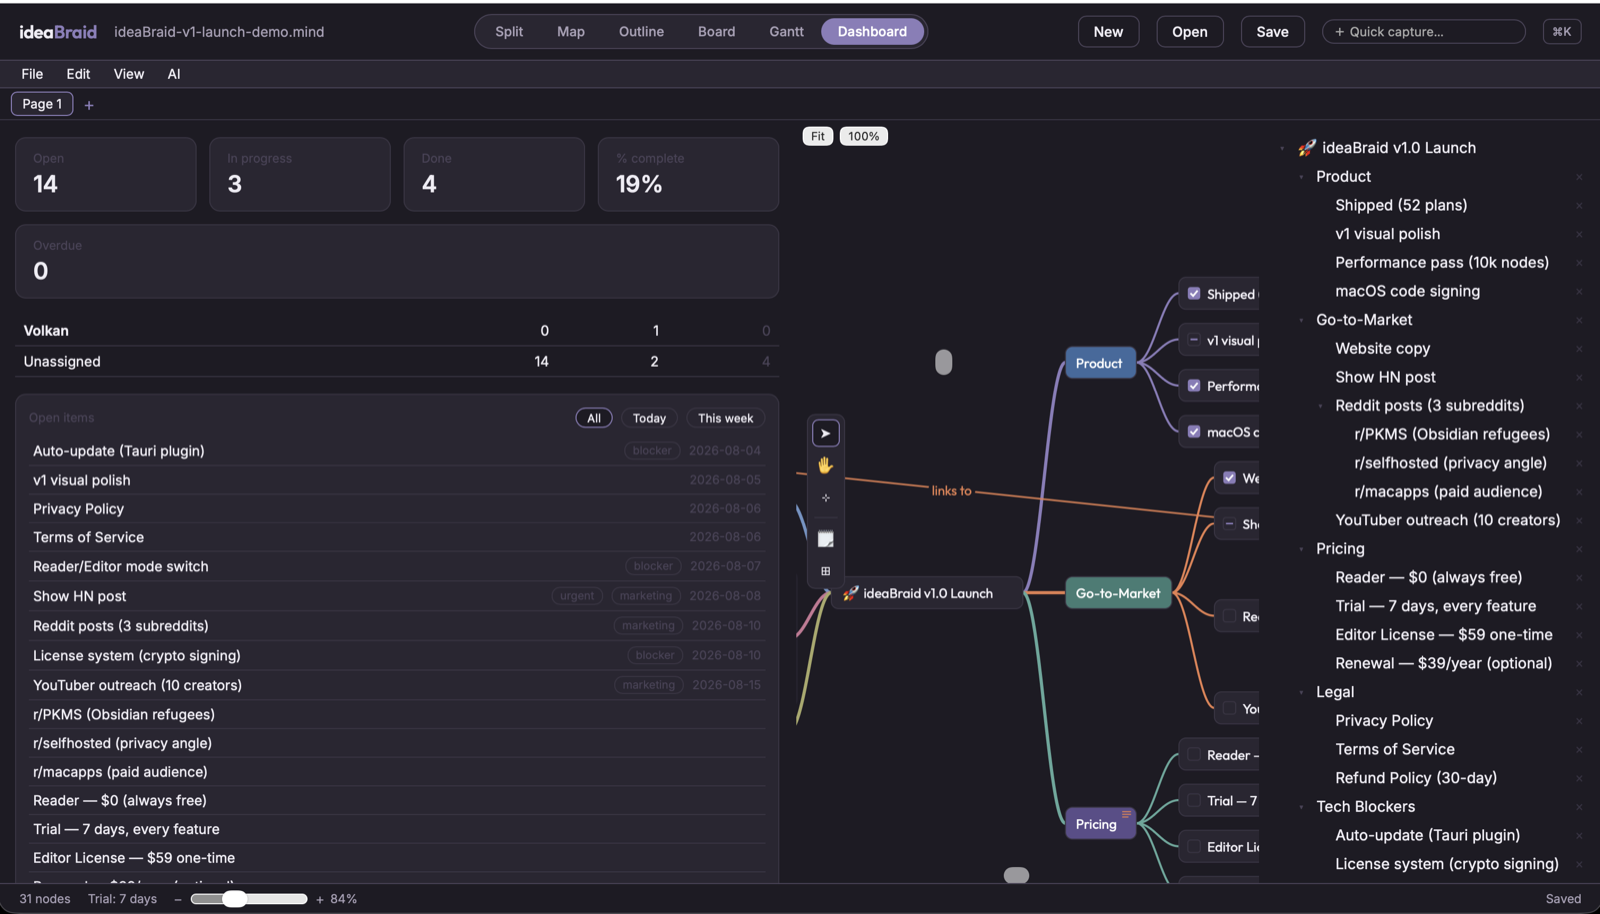Remove macOS code signing outline row via ×
The width and height of the screenshot is (1600, 914).
point(1579,291)
